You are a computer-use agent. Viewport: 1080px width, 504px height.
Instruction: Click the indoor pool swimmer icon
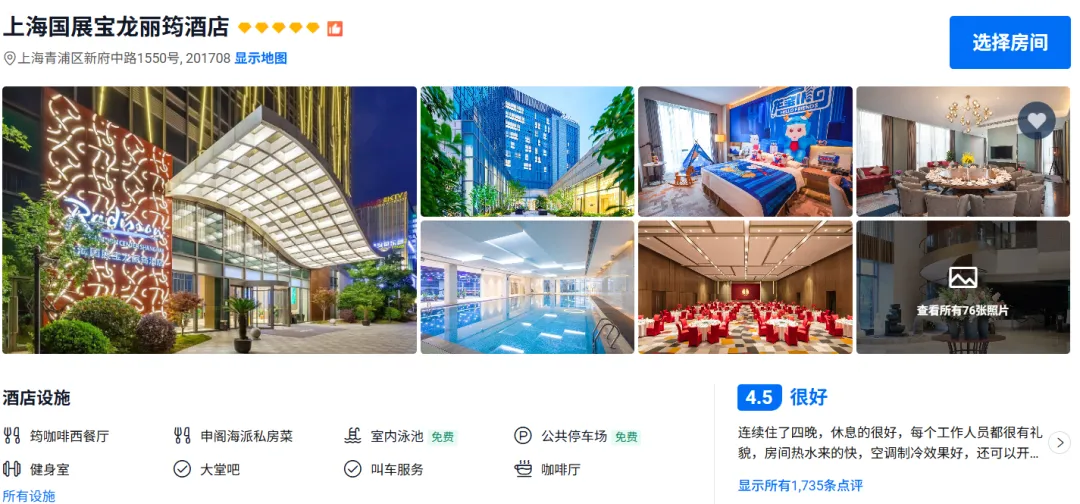[x=353, y=436]
